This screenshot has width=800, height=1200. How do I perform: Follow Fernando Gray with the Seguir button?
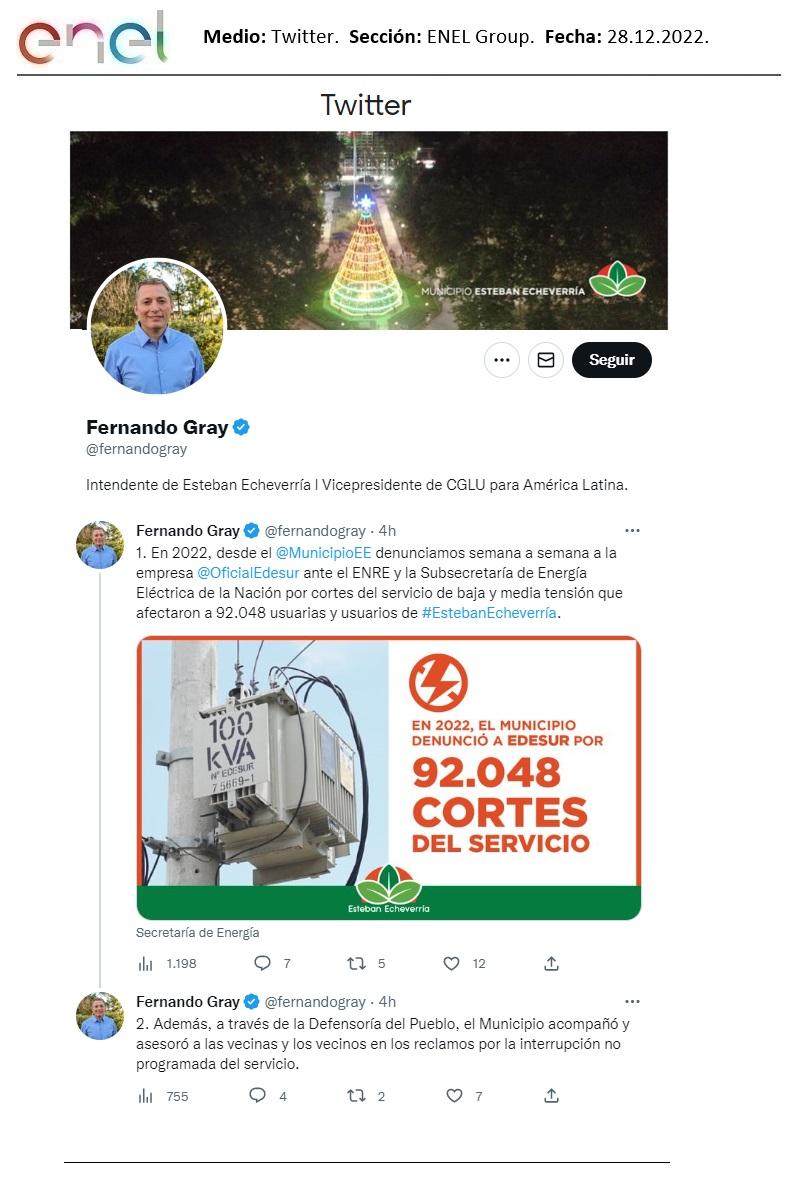click(612, 360)
